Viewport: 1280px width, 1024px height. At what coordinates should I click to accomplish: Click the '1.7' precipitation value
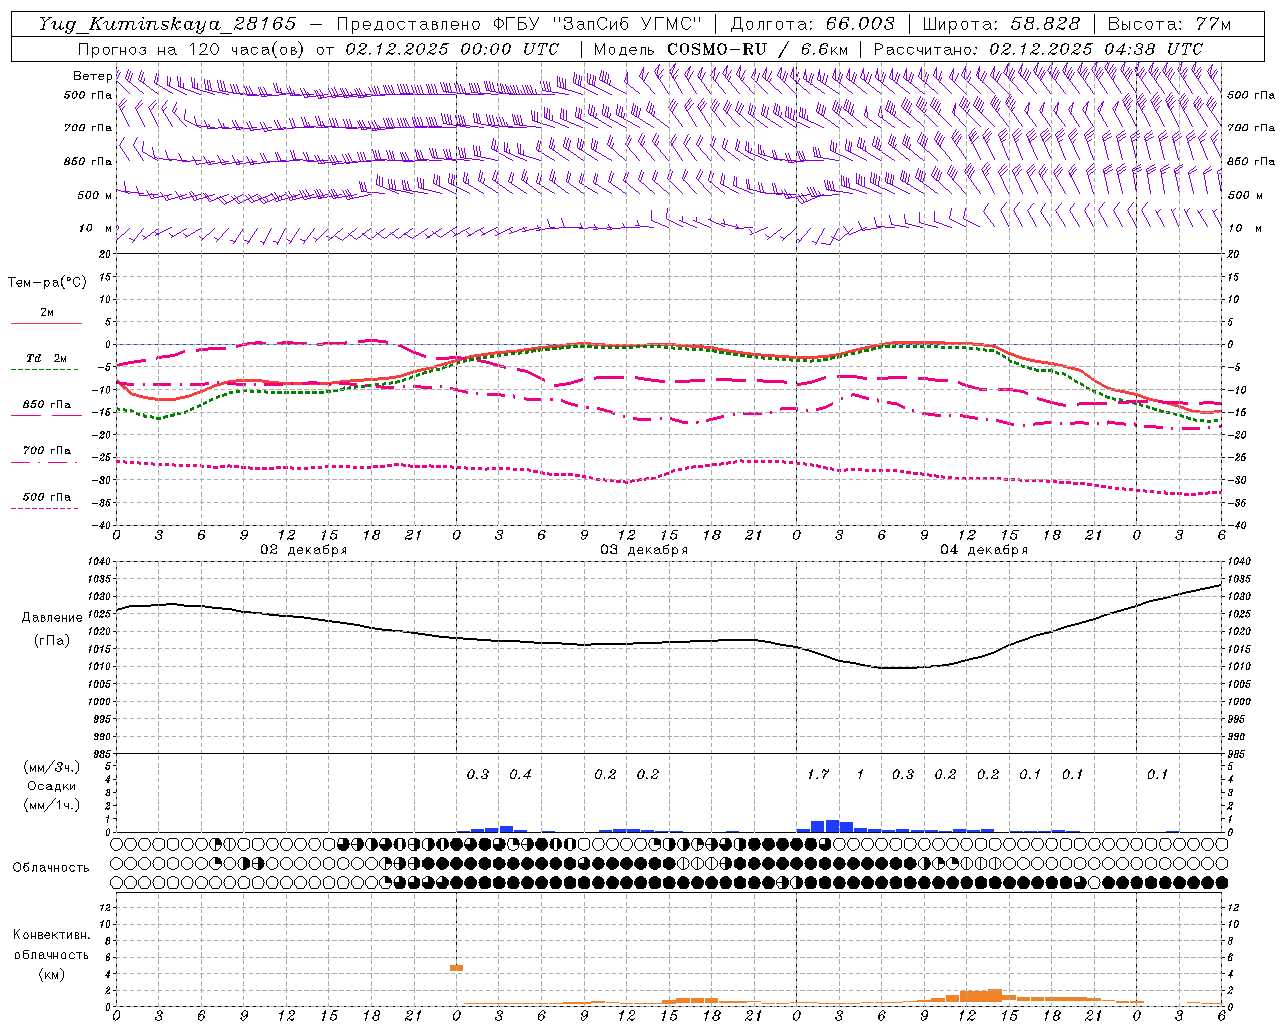(818, 774)
